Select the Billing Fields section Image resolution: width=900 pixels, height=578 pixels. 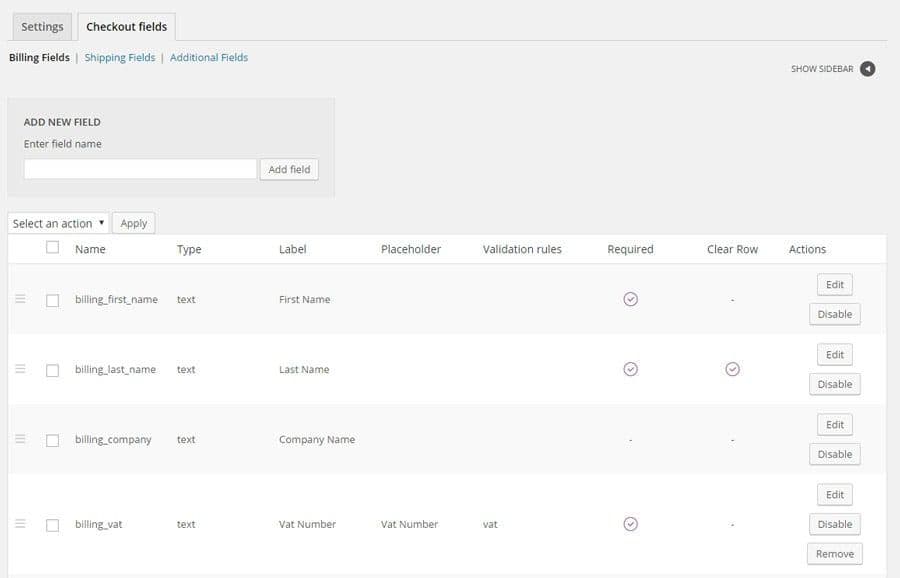39,57
